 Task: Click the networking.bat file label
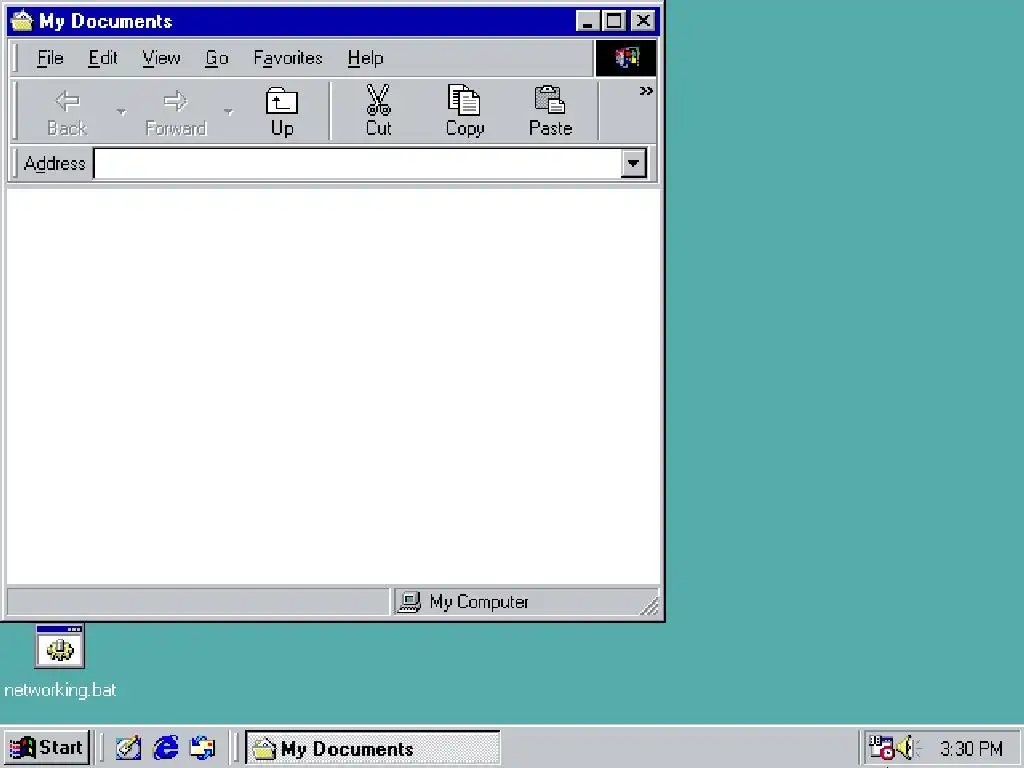point(60,690)
